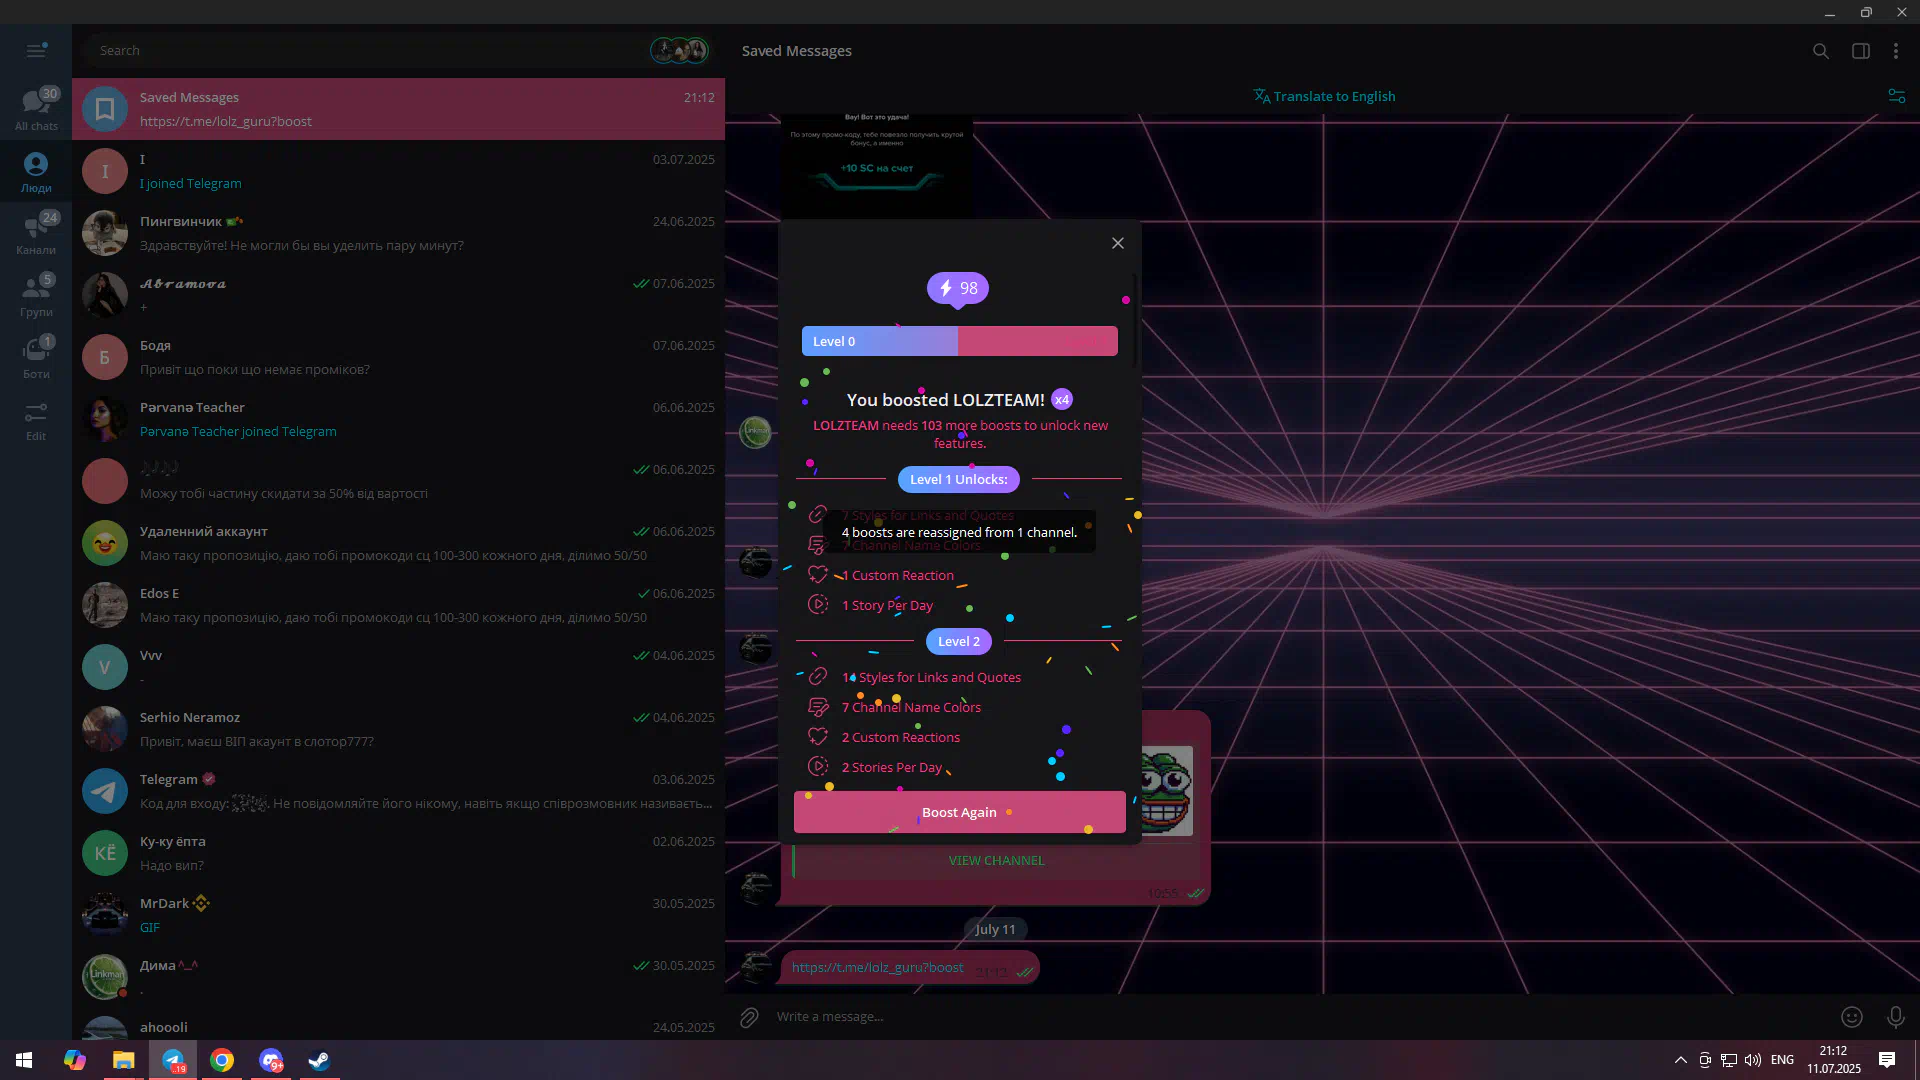
Task: Open Edit folders option
Action: coord(36,420)
